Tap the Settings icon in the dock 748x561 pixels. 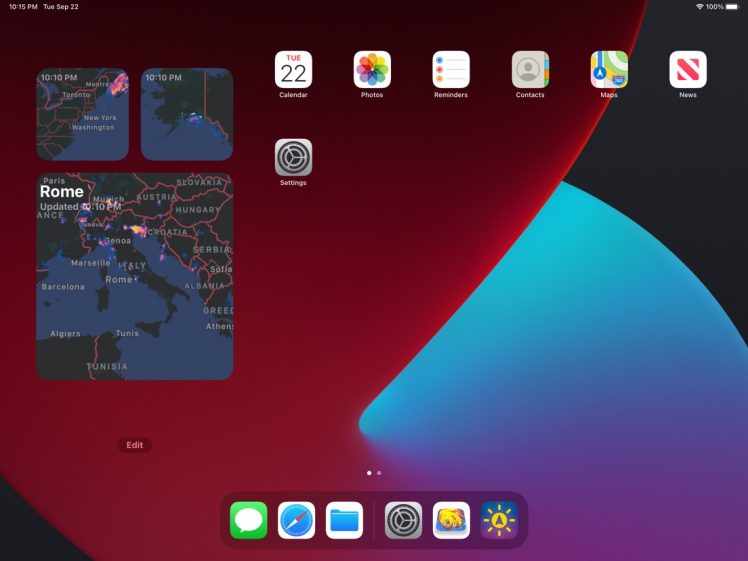click(404, 520)
